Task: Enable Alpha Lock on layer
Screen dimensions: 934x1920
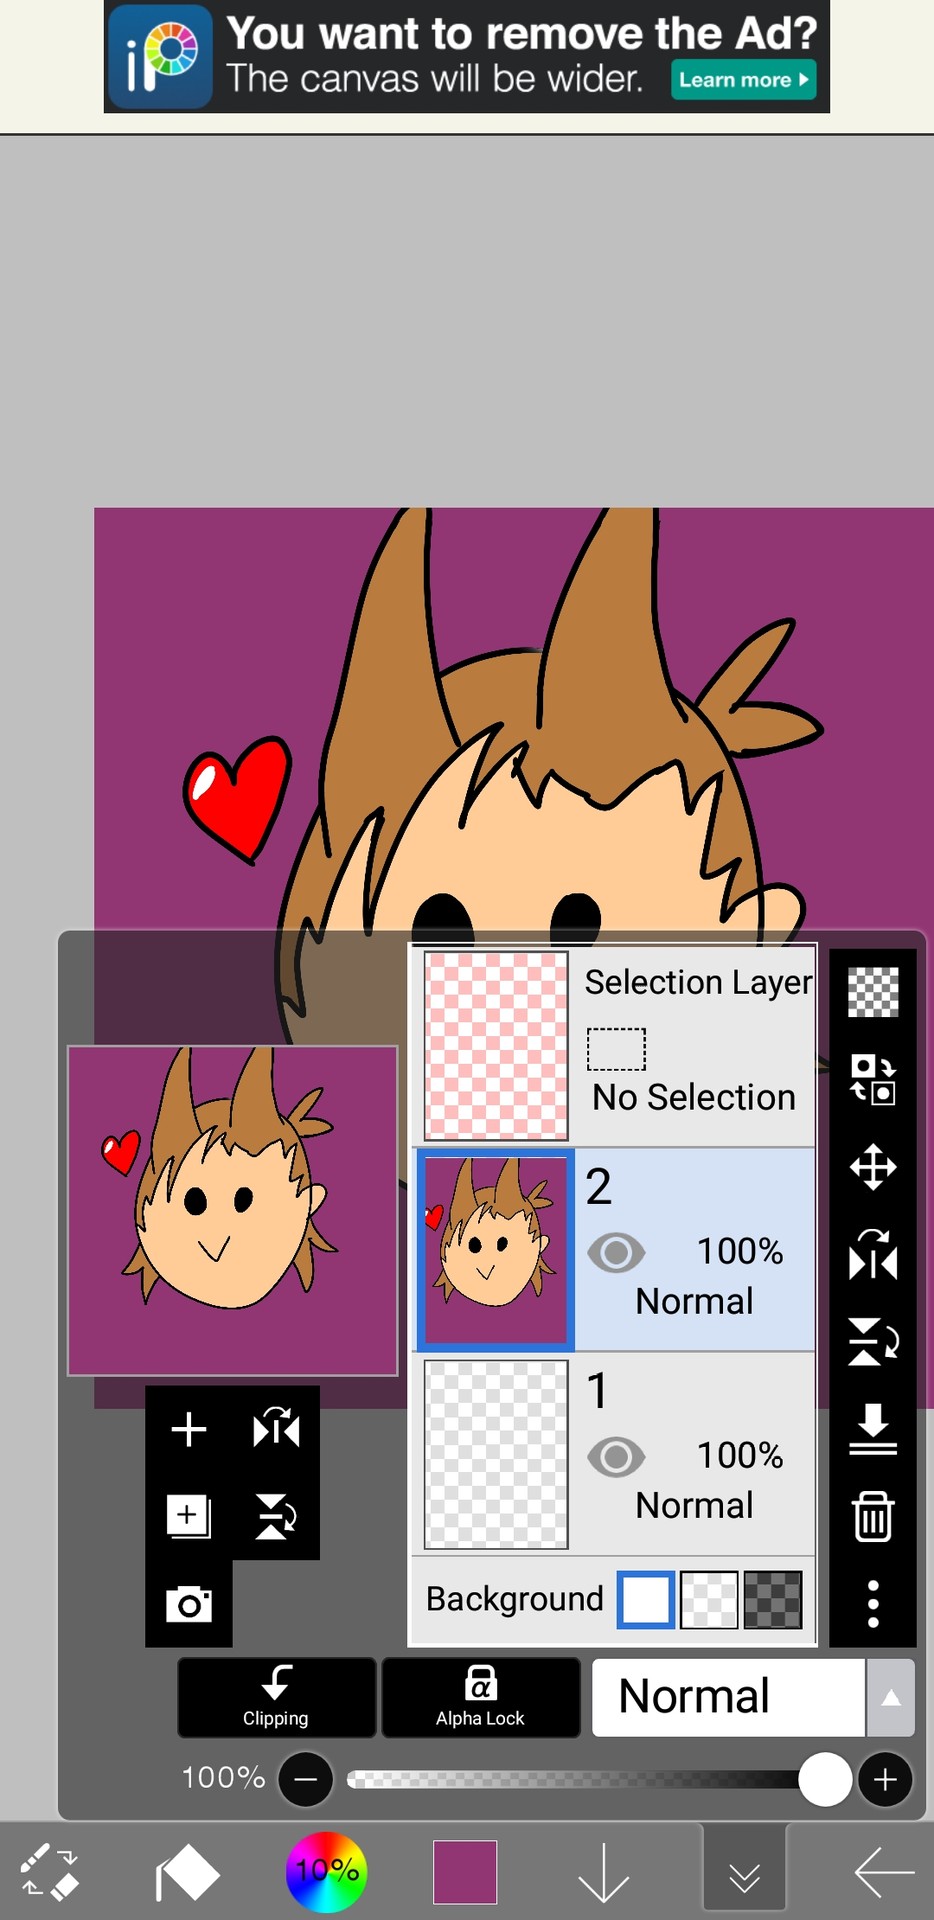Action: [480, 1697]
